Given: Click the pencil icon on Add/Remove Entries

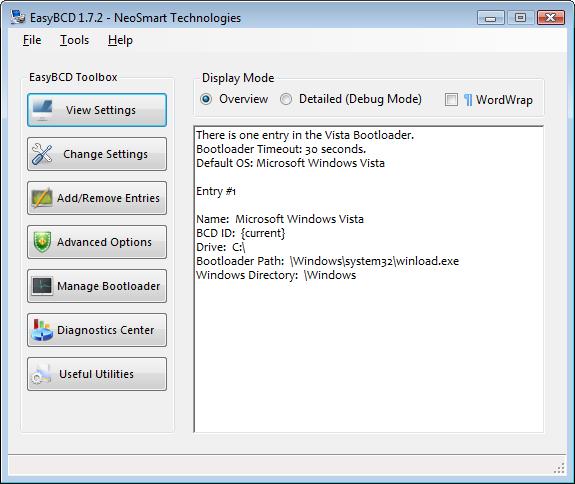Looking at the screenshot, I should [x=42, y=198].
